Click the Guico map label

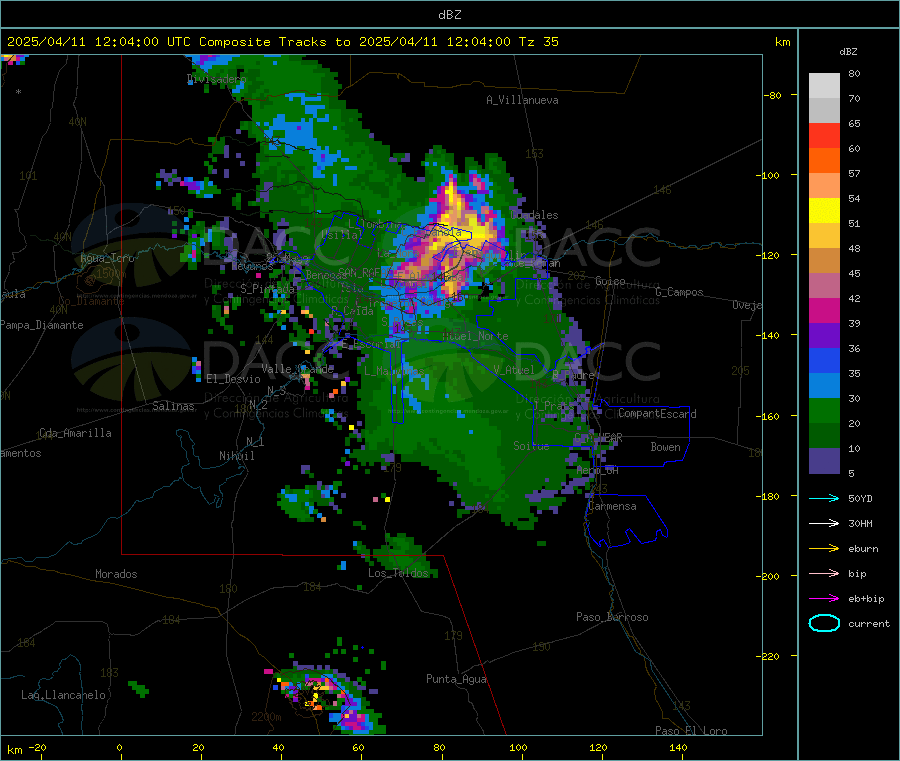click(x=610, y=281)
